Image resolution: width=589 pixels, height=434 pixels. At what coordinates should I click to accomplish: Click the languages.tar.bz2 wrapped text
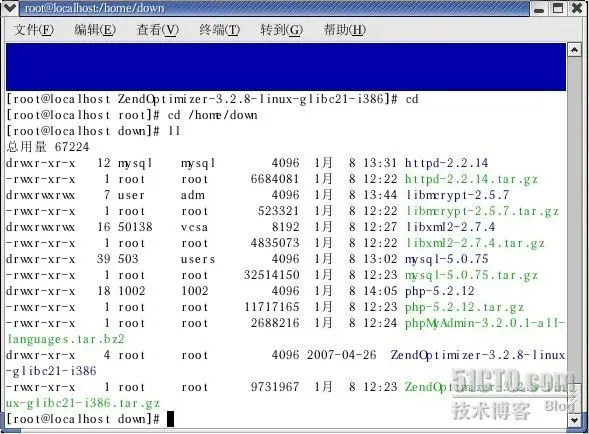click(x=66, y=339)
